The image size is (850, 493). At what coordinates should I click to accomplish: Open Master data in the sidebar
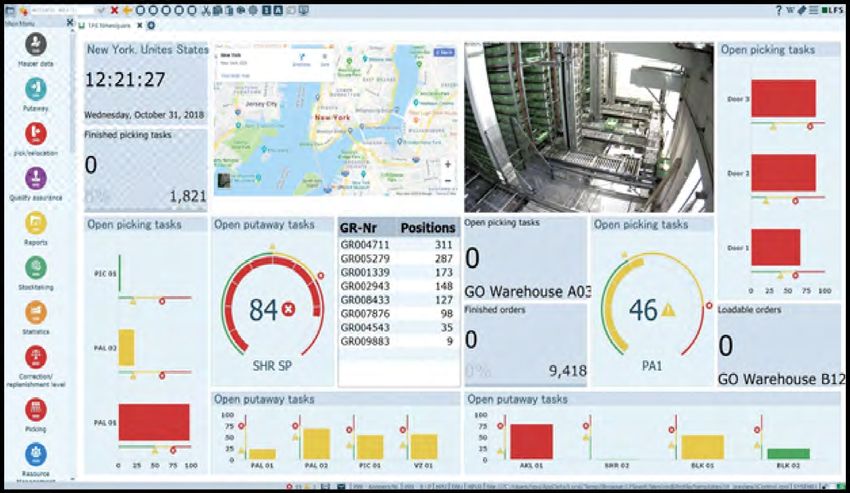pyautogui.click(x=36, y=45)
